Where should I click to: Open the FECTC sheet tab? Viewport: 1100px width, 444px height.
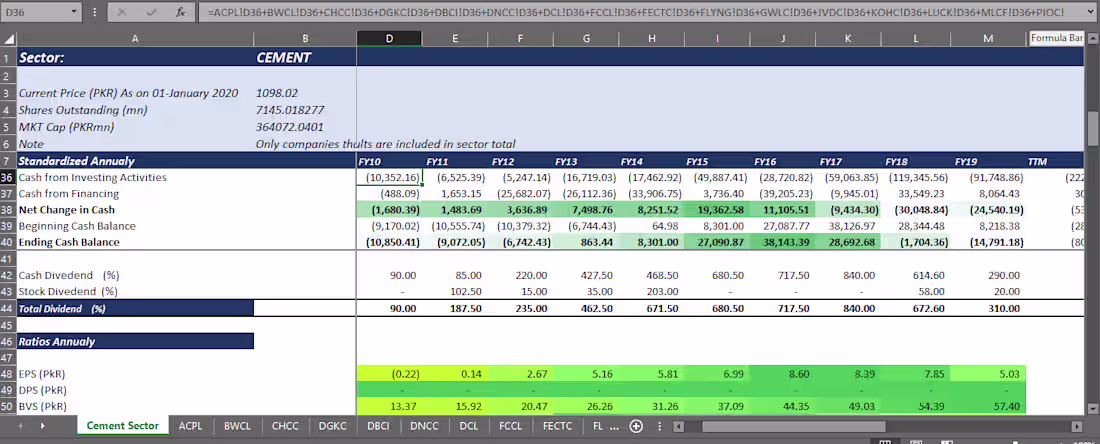558,425
